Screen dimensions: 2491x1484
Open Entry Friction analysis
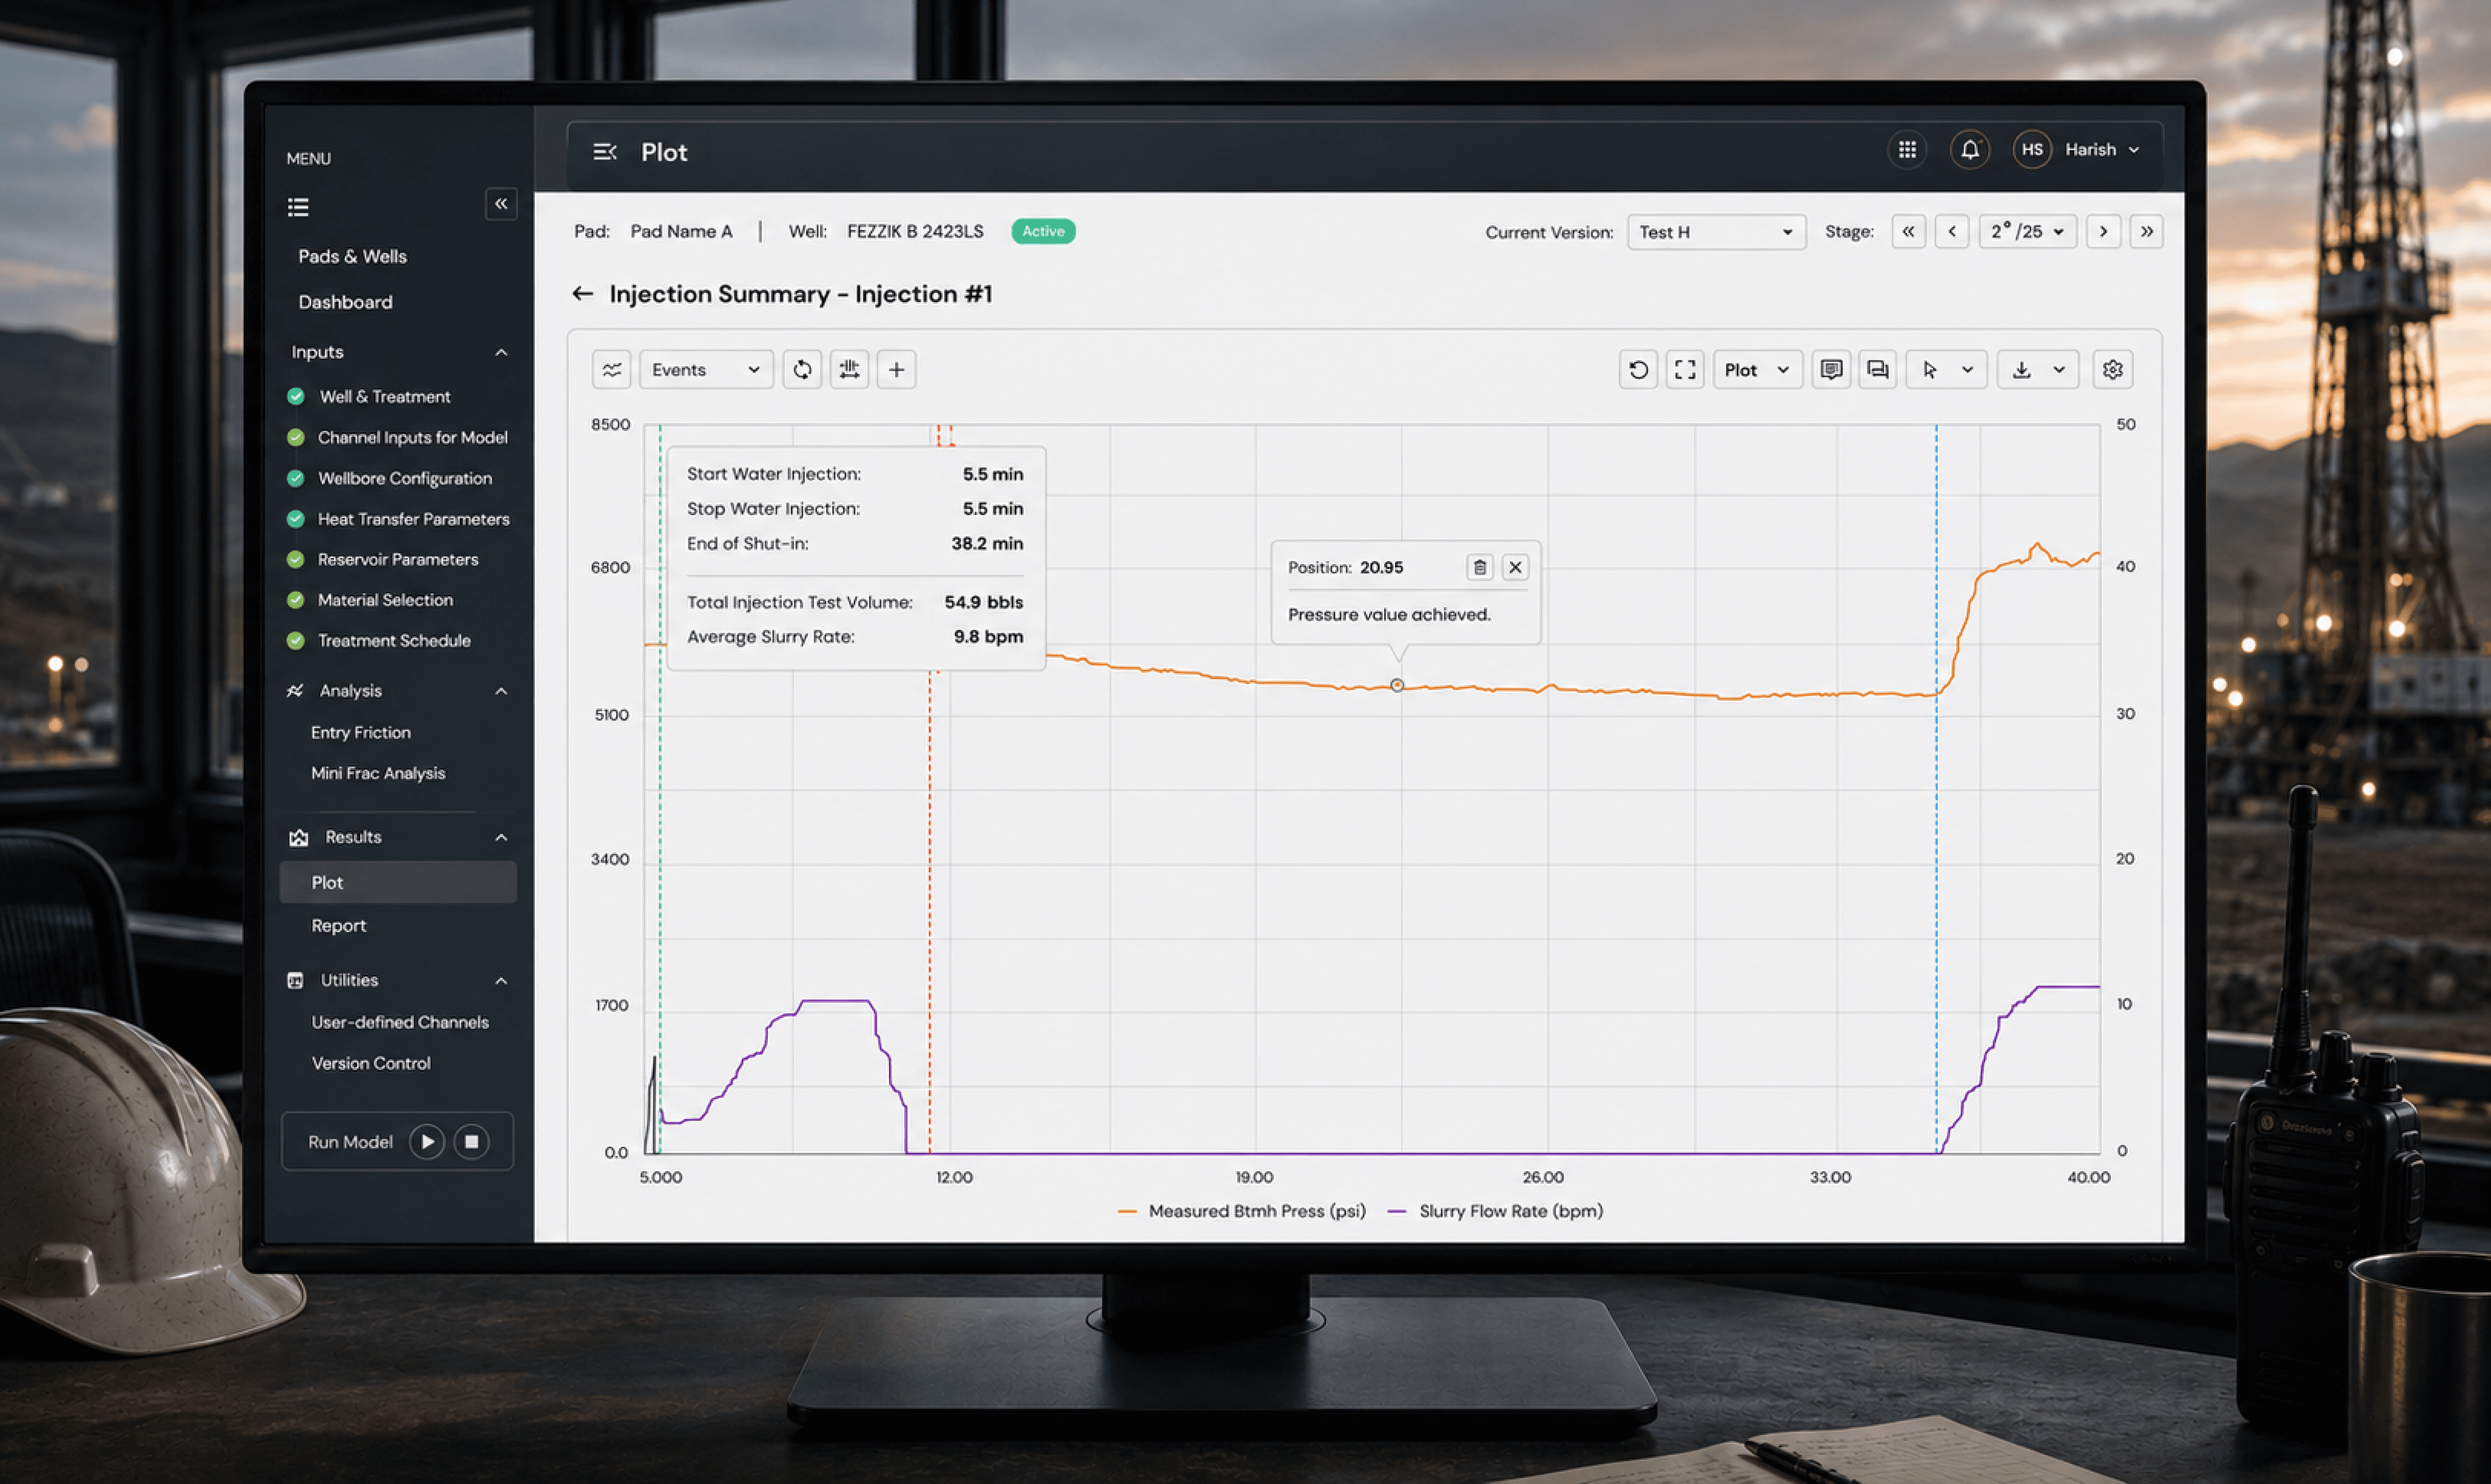coord(360,733)
